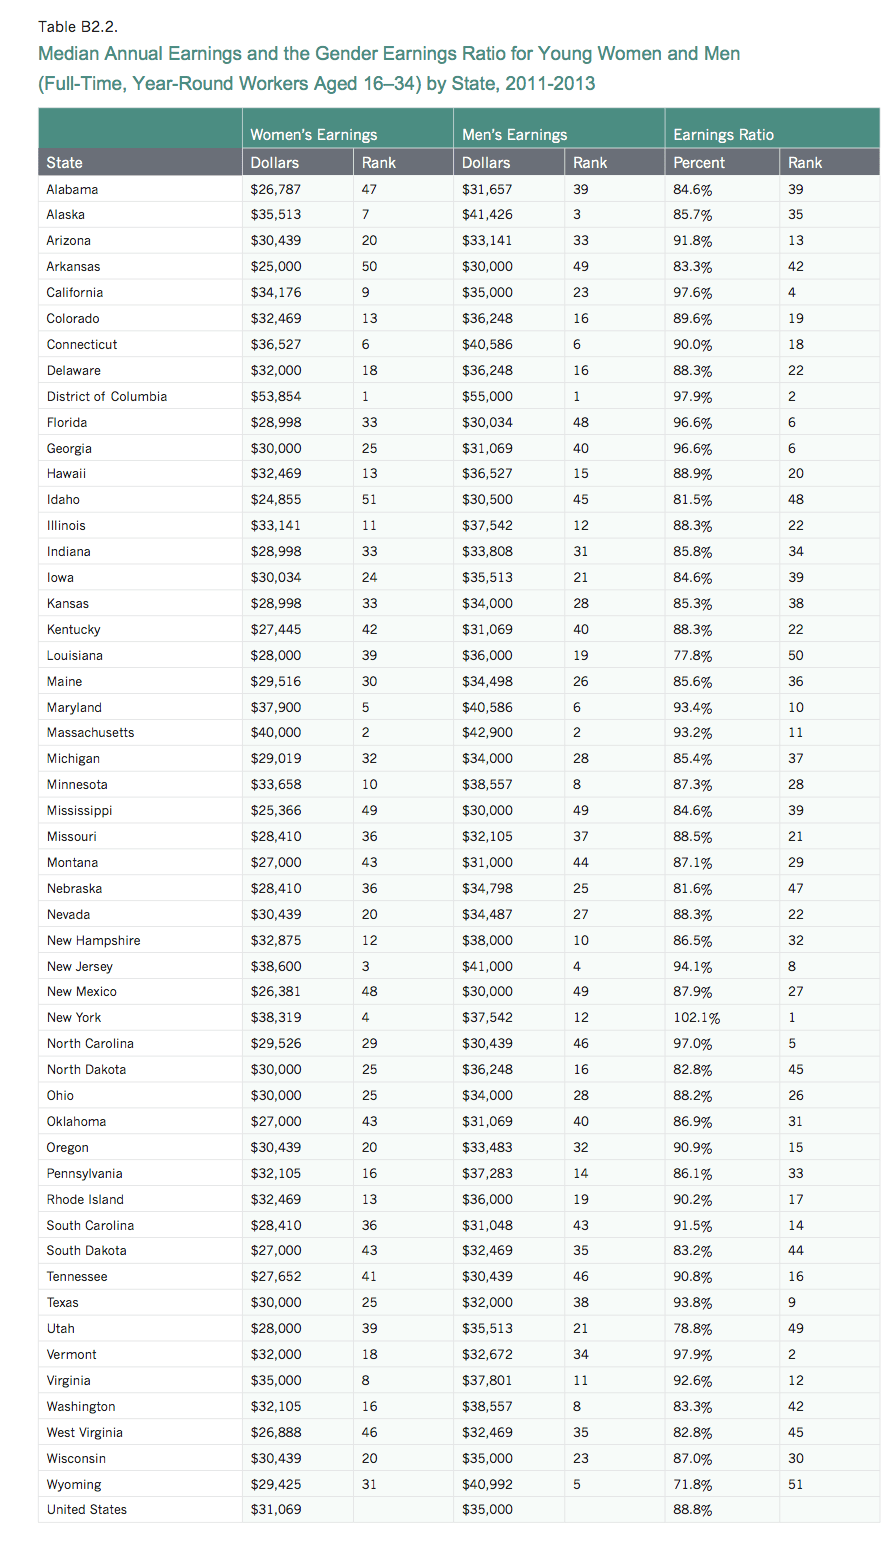
Task: Click Alaska's men's earnings $41,426
Action: point(487,214)
